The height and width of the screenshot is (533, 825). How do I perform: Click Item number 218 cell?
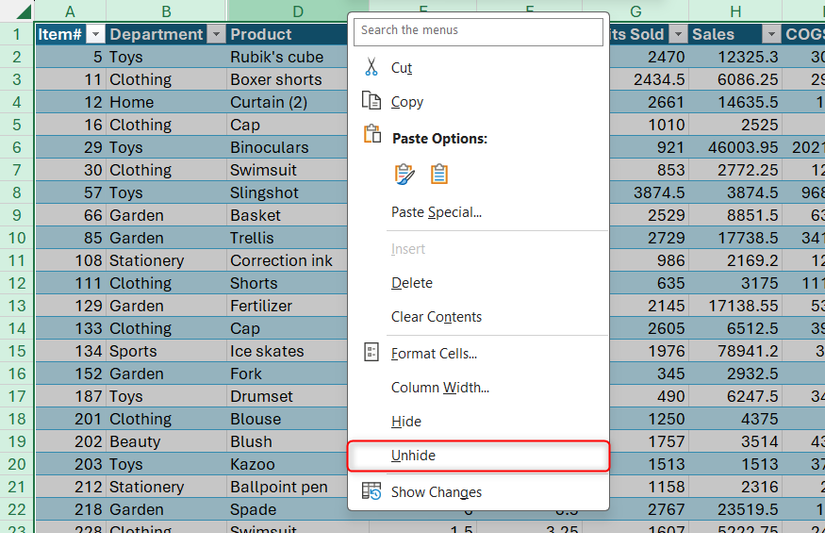70,509
